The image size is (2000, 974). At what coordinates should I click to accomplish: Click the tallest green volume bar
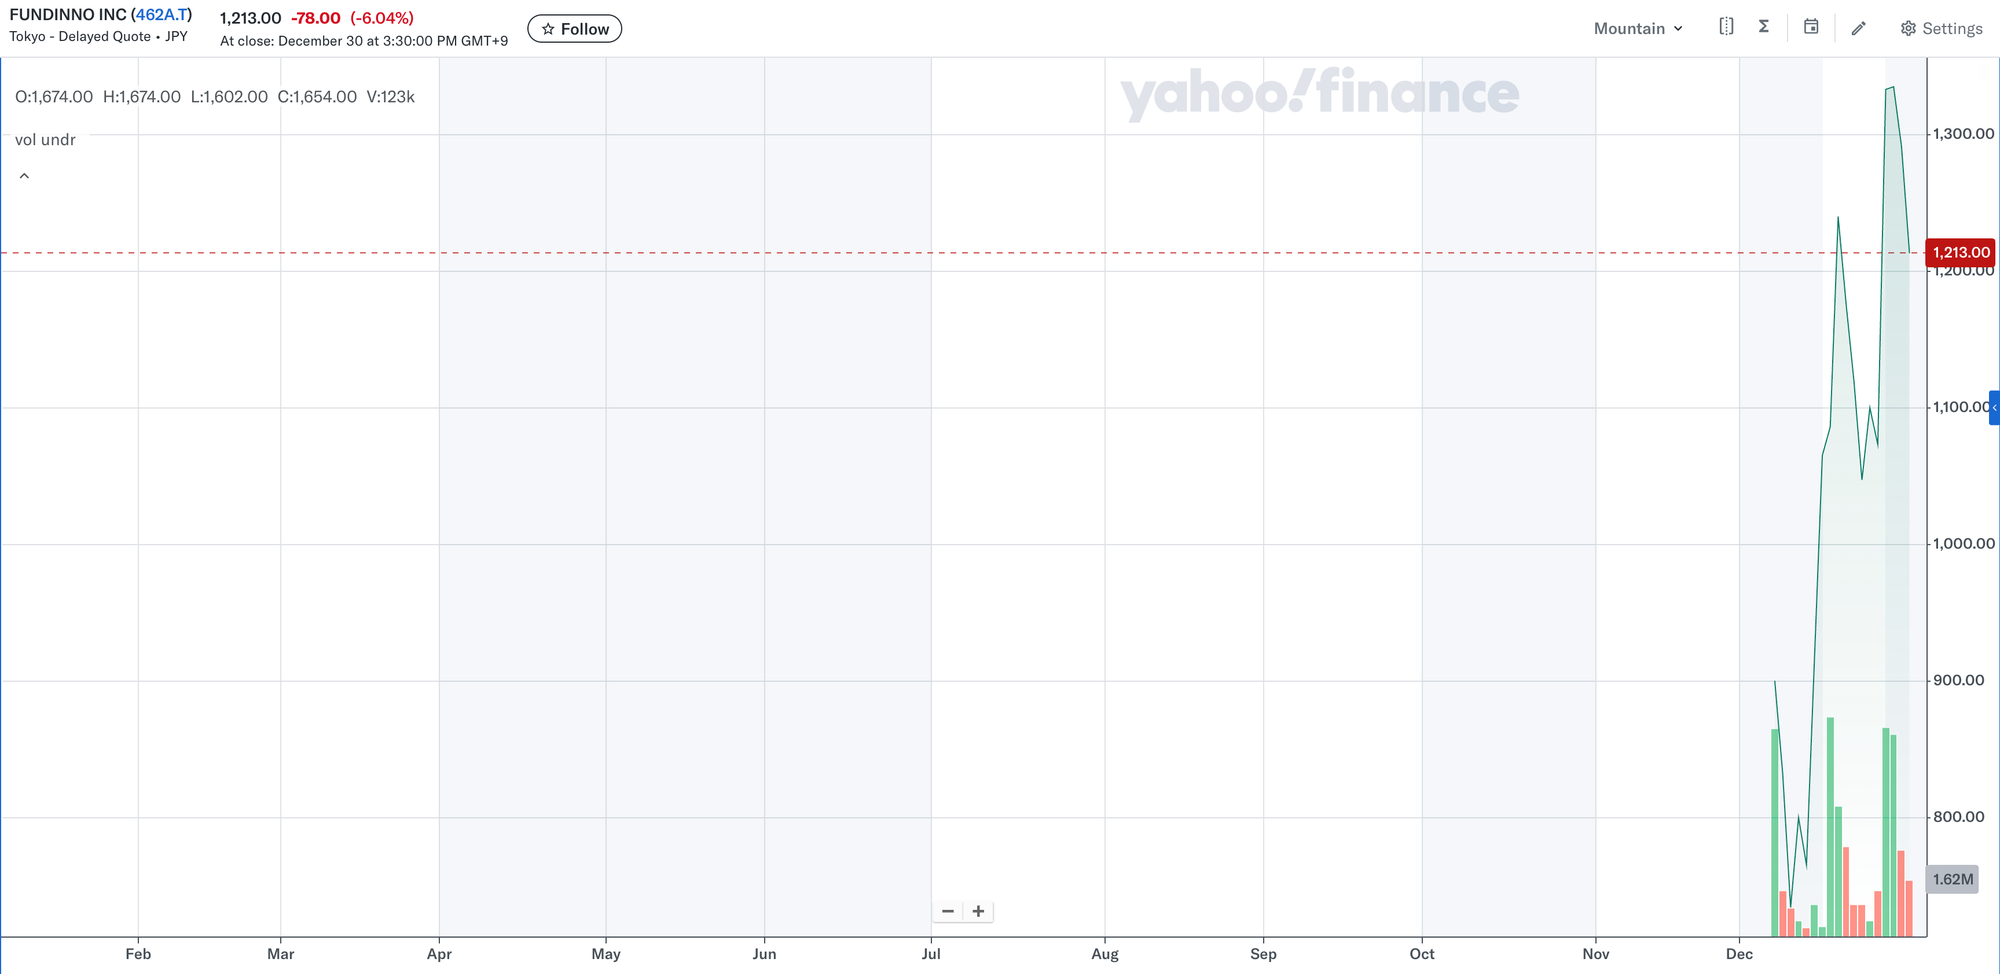point(1830,825)
